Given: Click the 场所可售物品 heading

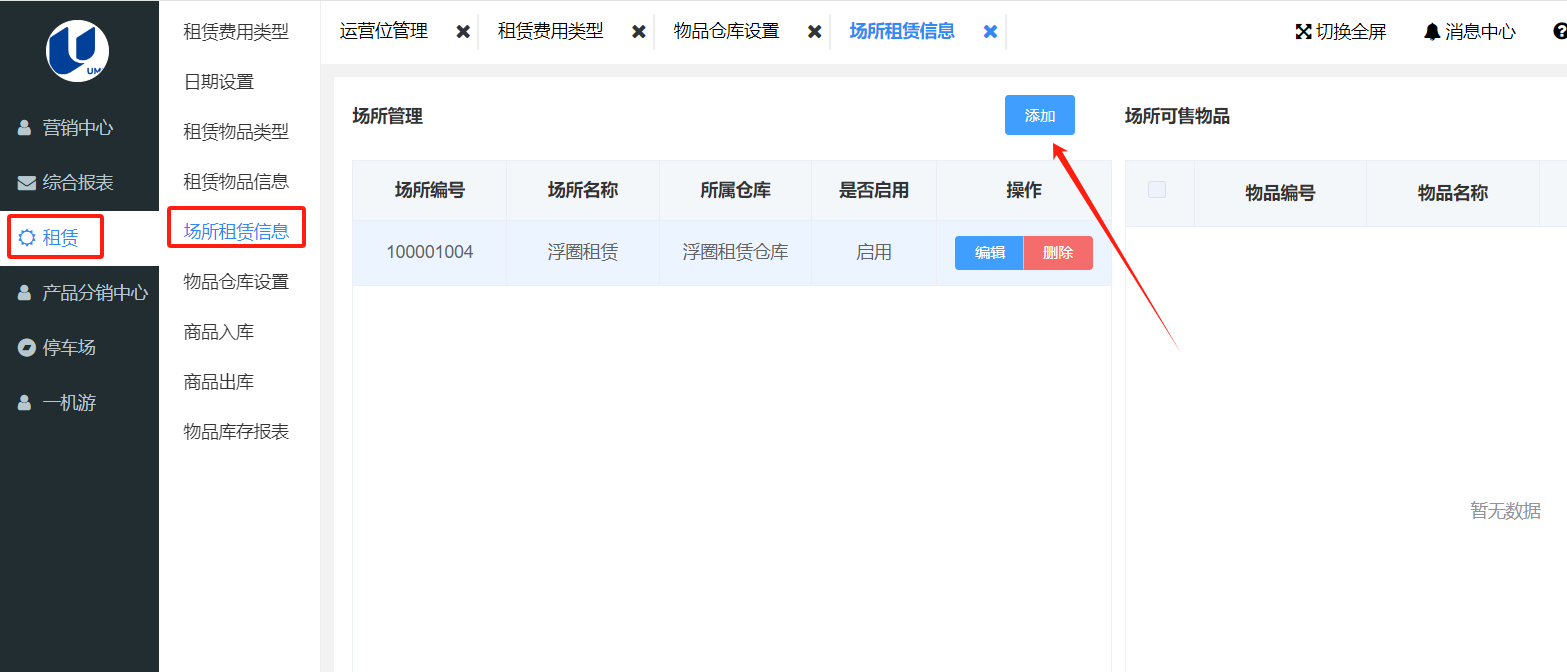Looking at the screenshot, I should click(1177, 116).
